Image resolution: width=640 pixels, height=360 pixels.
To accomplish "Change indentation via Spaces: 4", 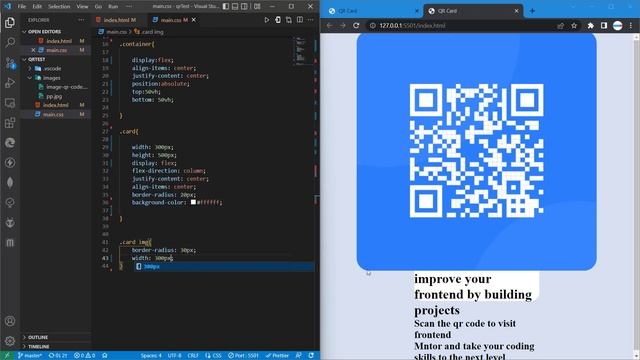I will [x=151, y=356].
